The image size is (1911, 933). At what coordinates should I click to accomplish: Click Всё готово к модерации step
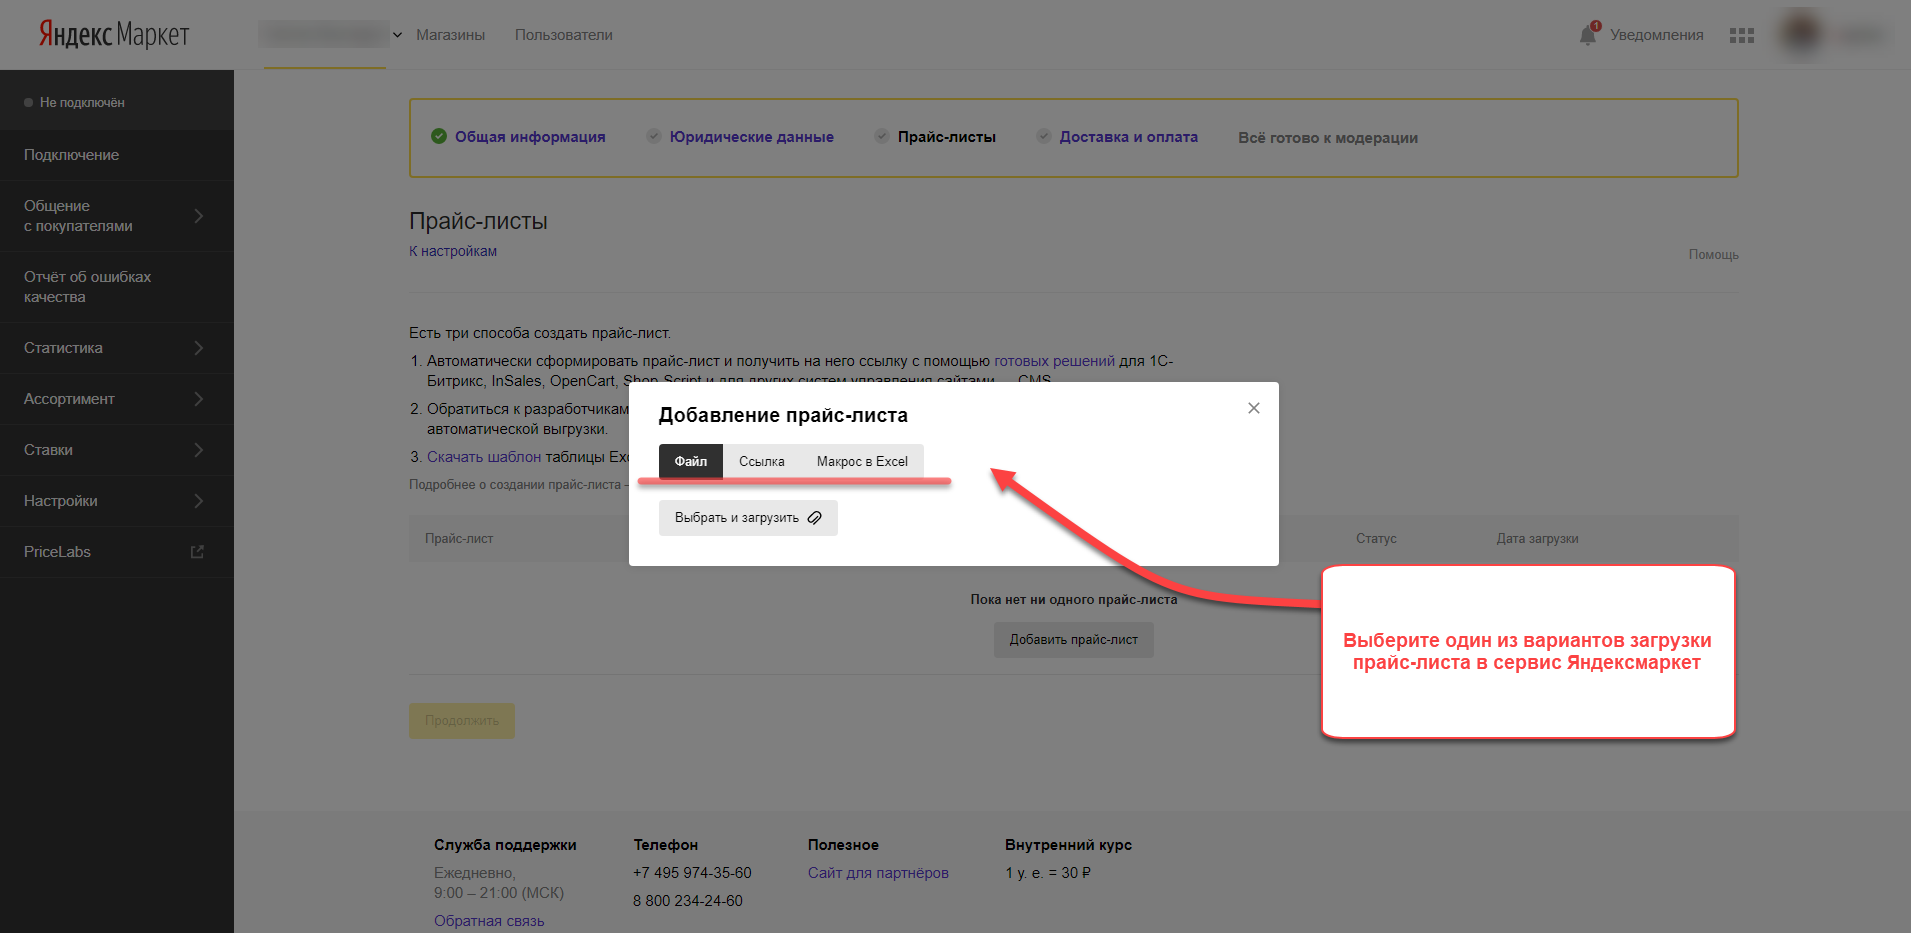(1328, 138)
